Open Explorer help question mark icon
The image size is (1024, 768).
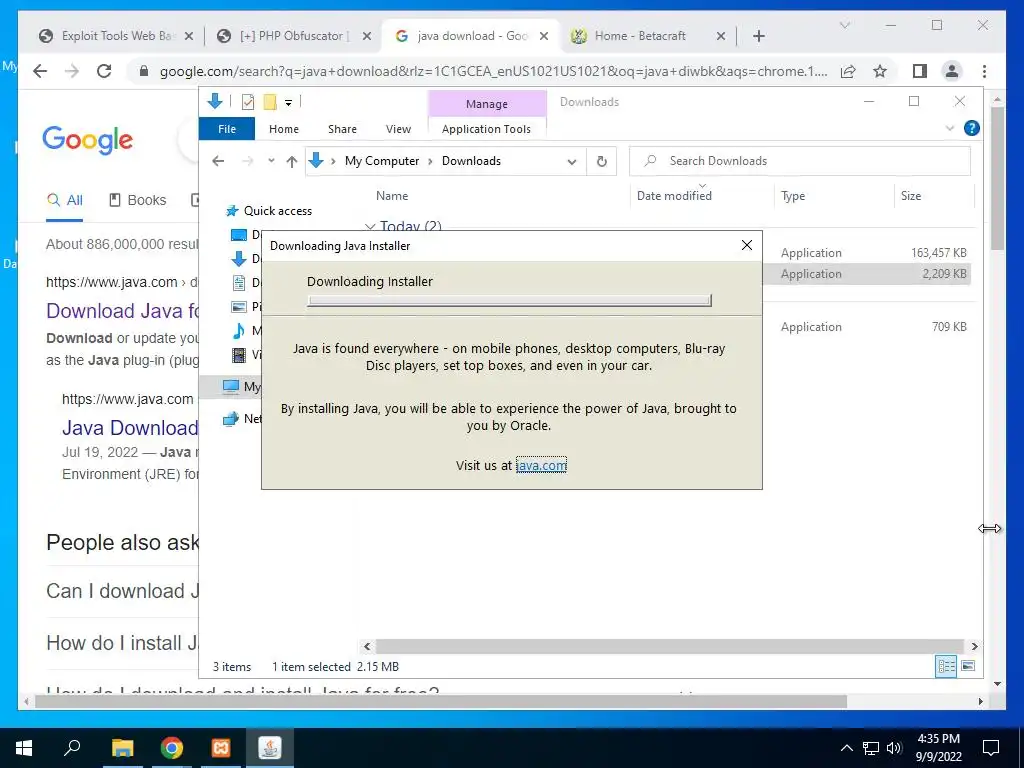(x=972, y=128)
